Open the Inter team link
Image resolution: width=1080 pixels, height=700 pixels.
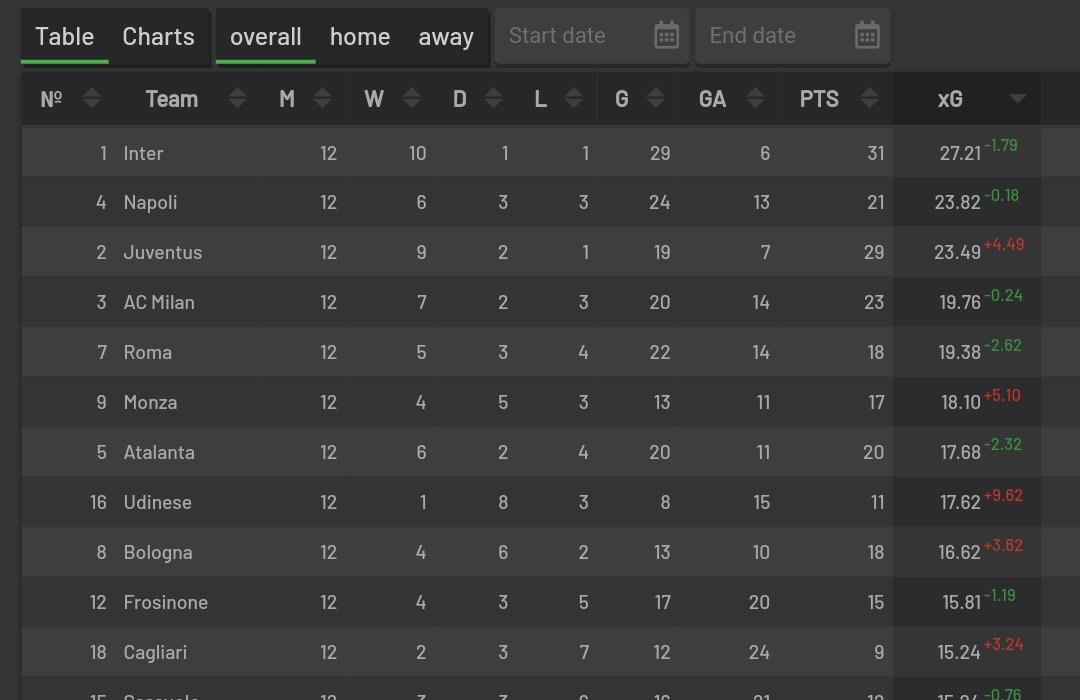[143, 153]
